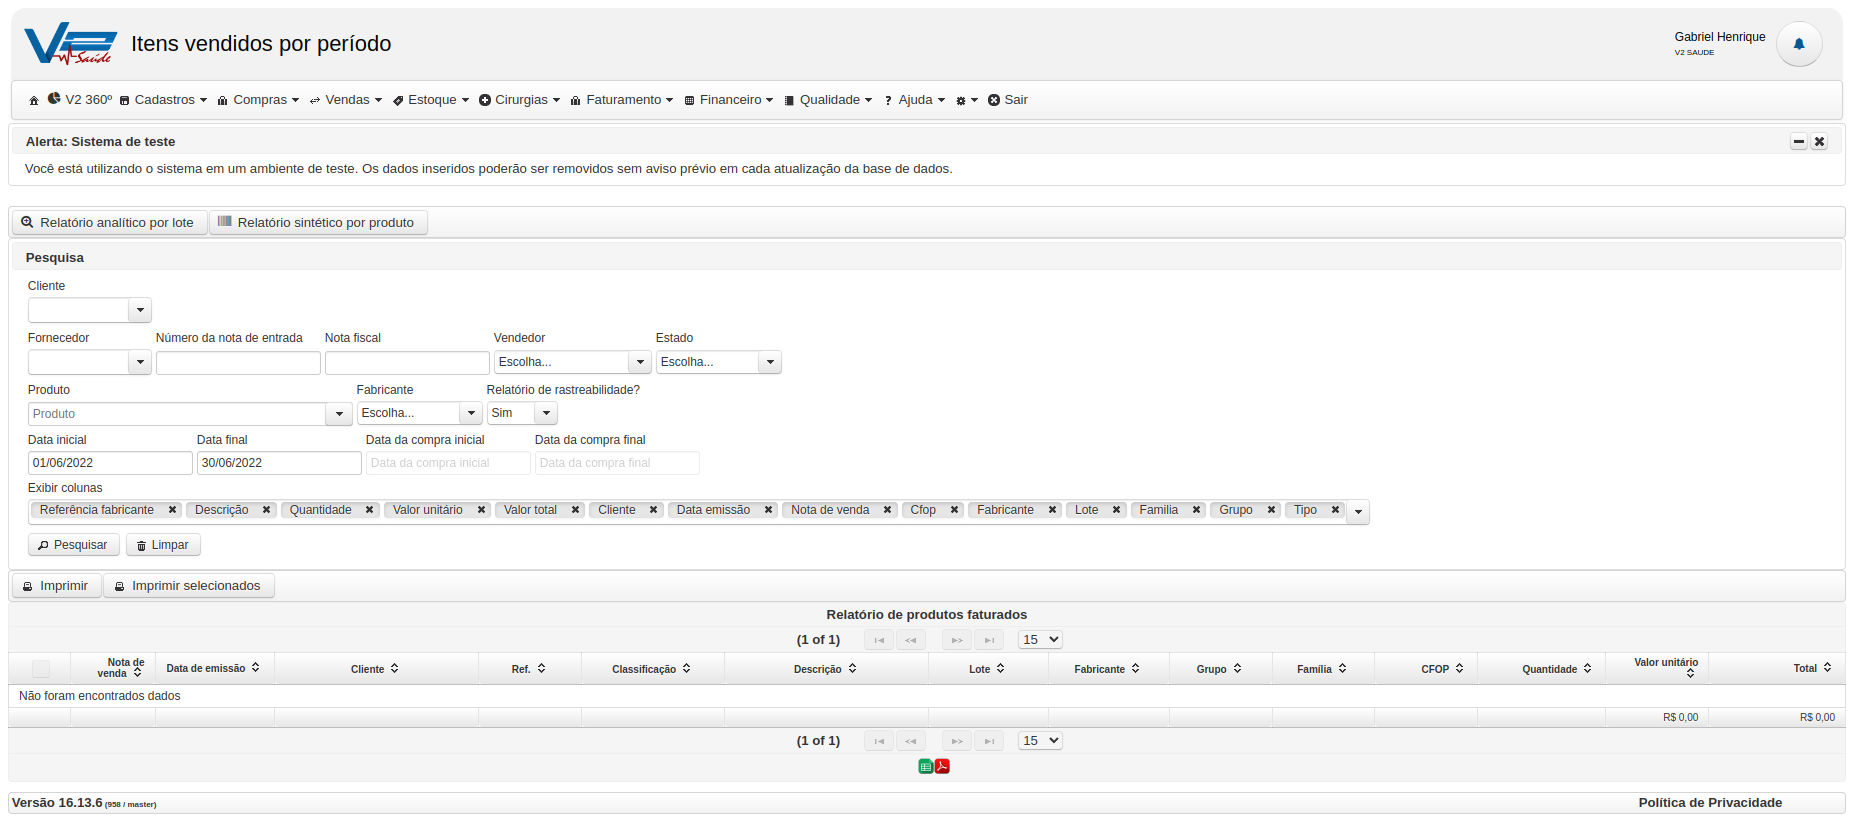This screenshot has height=818, width=1853.
Task: Open Política de Privacidade link
Action: pyautogui.click(x=1710, y=803)
